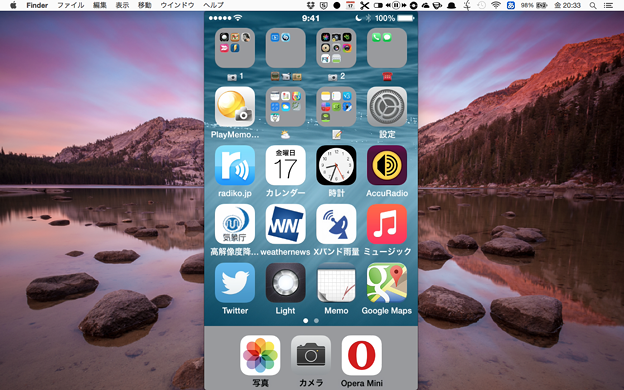Open the Photos (写真) app in dock

click(260, 355)
